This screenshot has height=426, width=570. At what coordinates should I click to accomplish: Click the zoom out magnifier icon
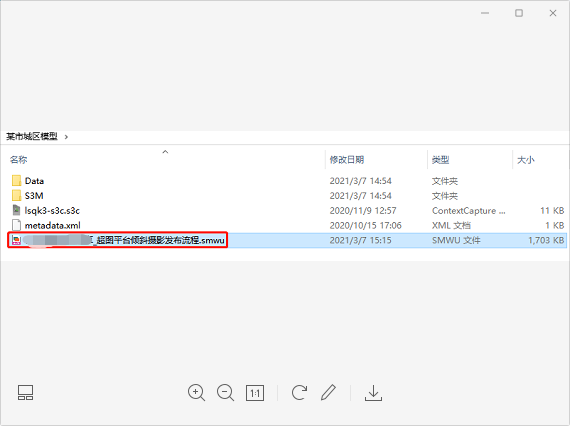point(225,393)
